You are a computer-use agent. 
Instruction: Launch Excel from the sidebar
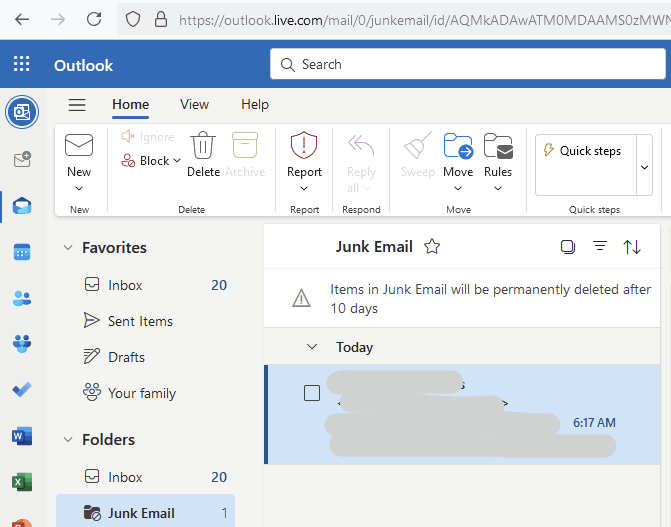click(x=22, y=482)
